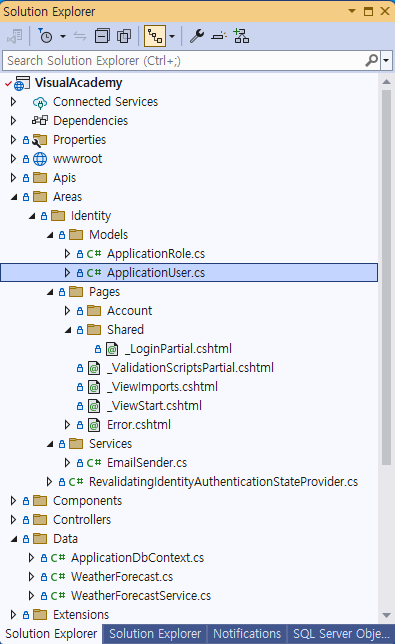Expand WeatherForecastService.cs node
The image size is (395, 644).
32,595
